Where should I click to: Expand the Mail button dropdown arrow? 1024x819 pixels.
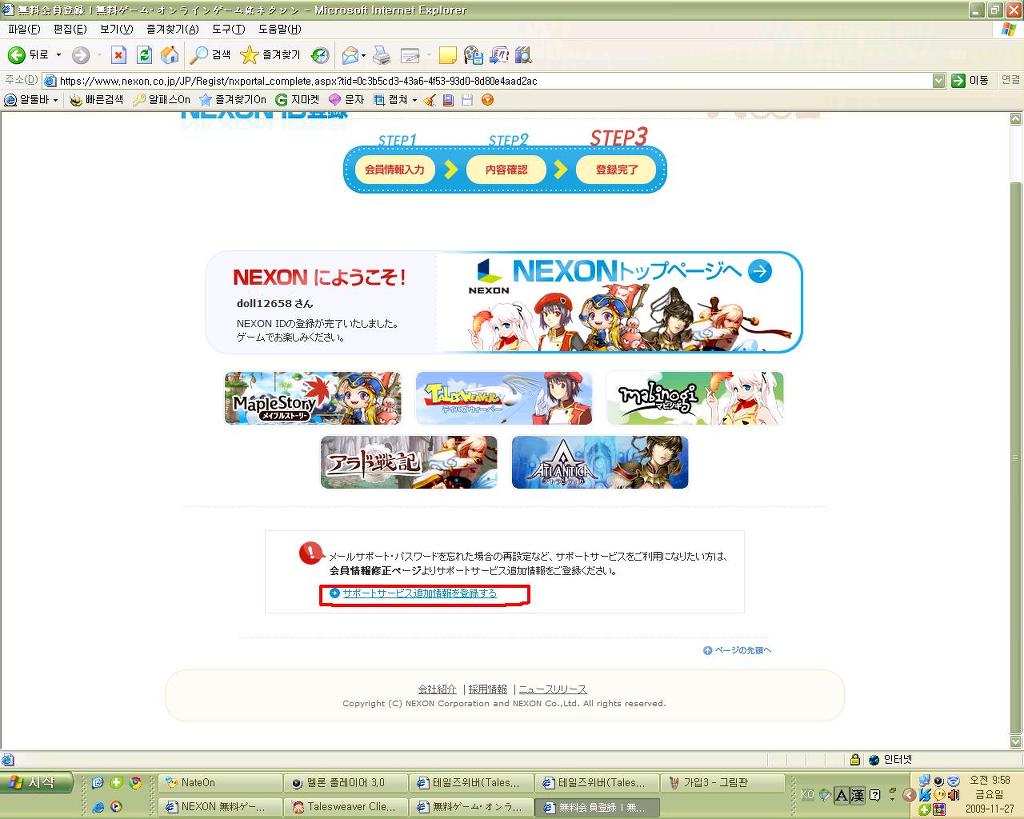pyautogui.click(x=364, y=56)
